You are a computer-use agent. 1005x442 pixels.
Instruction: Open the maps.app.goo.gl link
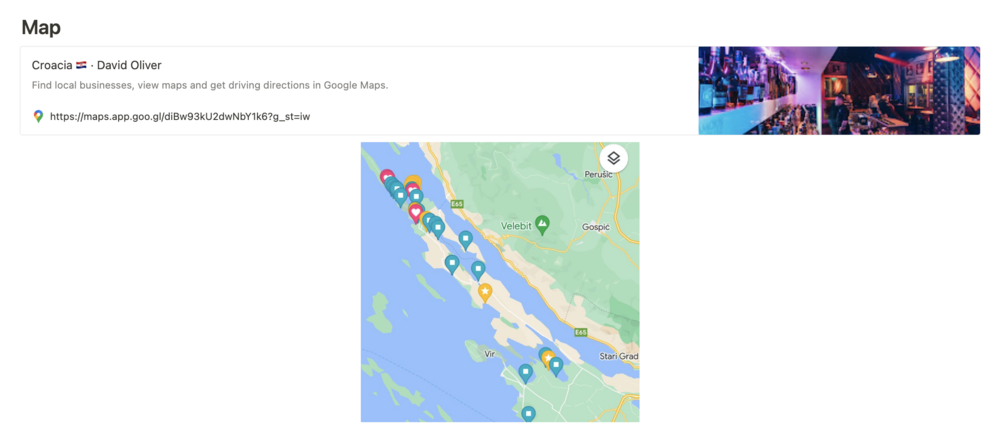[x=180, y=116]
